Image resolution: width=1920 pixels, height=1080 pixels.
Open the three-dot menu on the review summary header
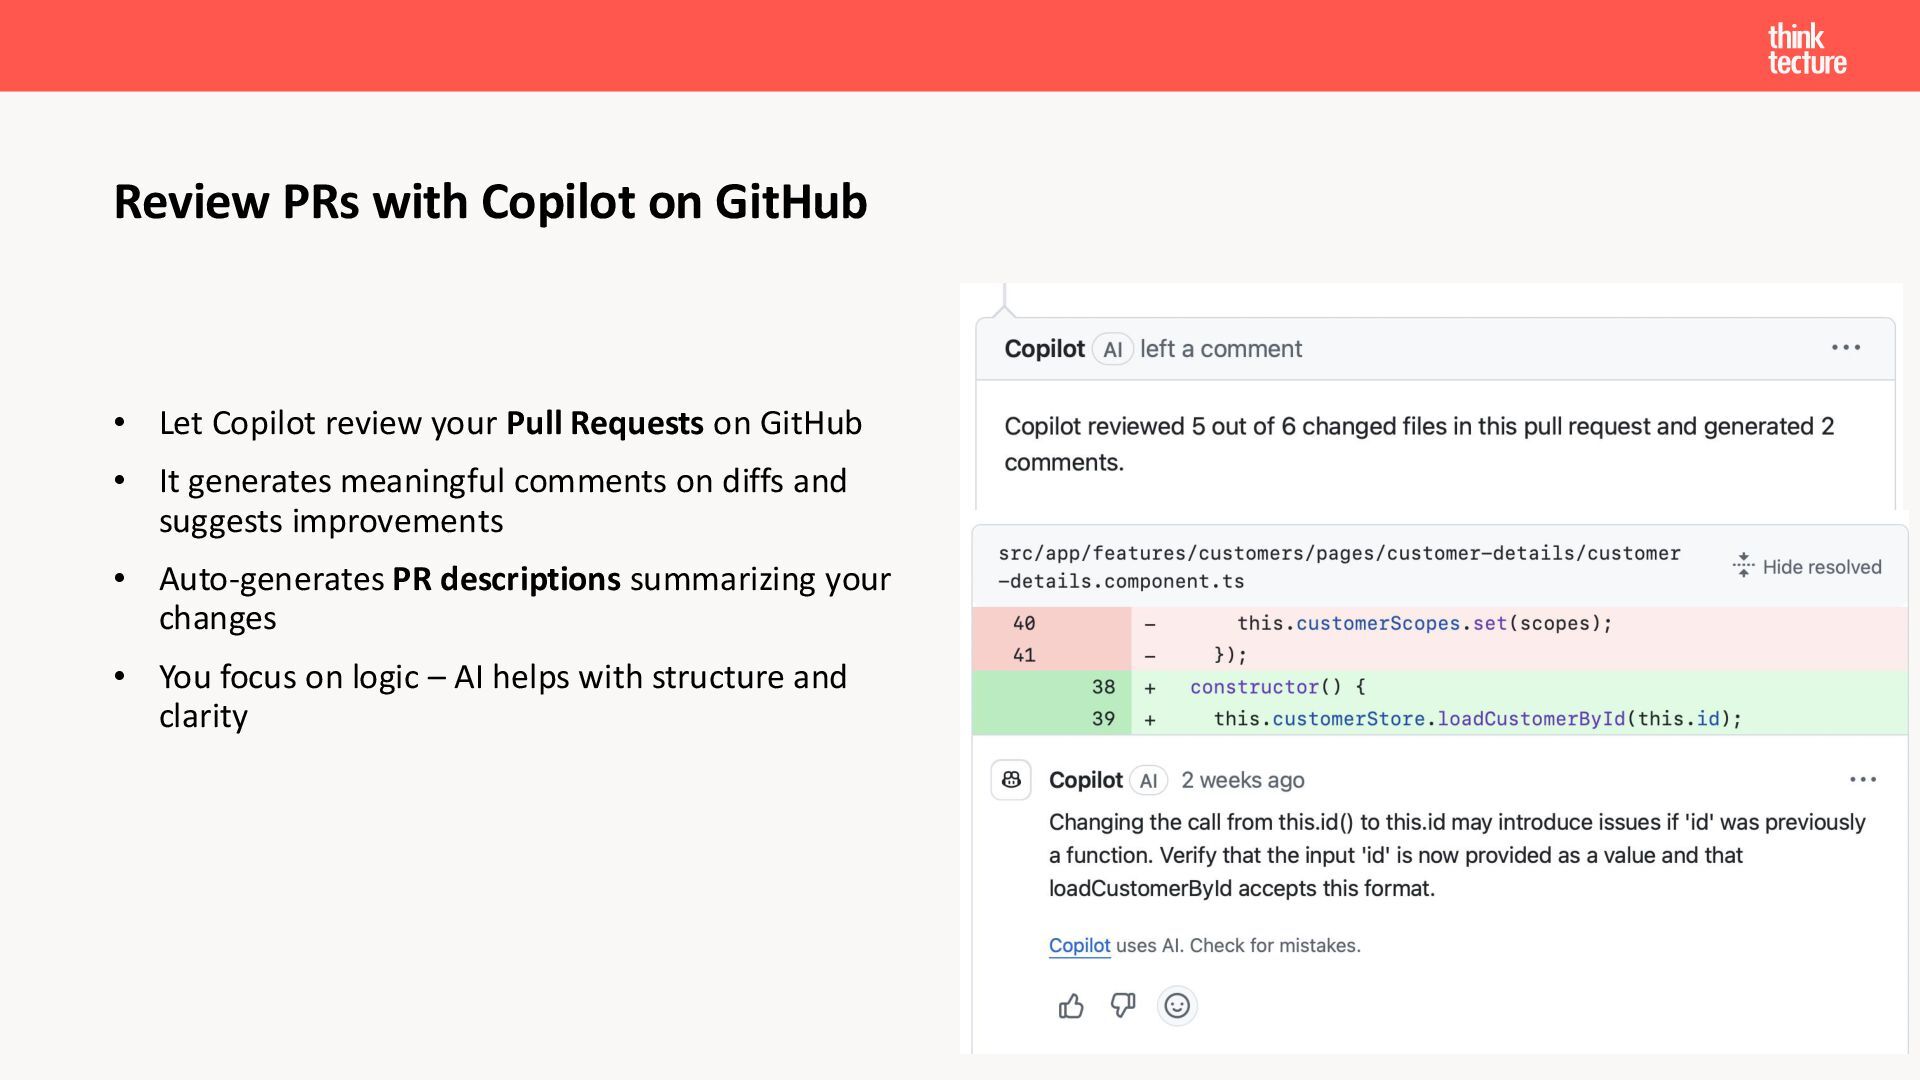coord(1846,348)
